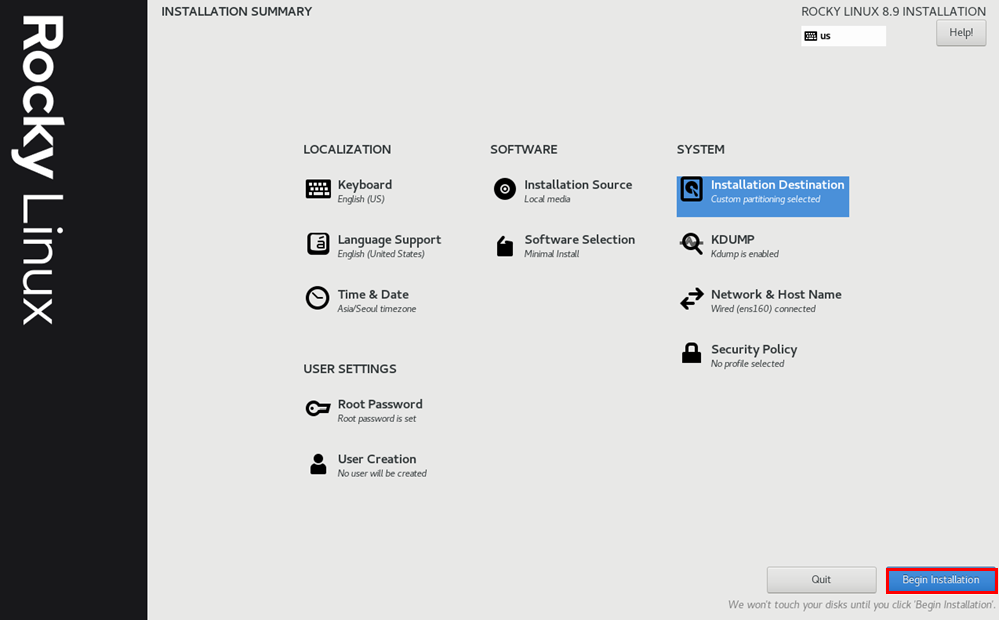Viewport: 999px width, 620px height.
Task: Open the Keyboard settings label
Action: 364,185
